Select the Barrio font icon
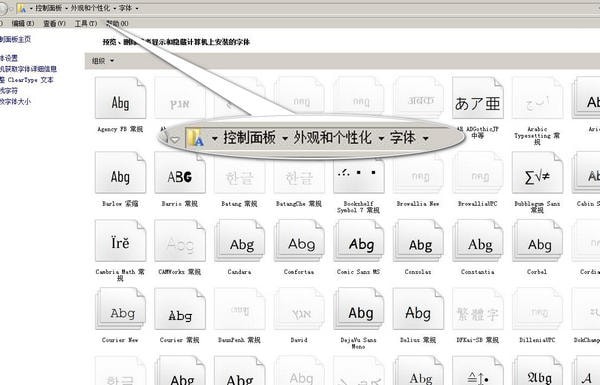Viewport: 600px width, 385px height. pyautogui.click(x=180, y=172)
